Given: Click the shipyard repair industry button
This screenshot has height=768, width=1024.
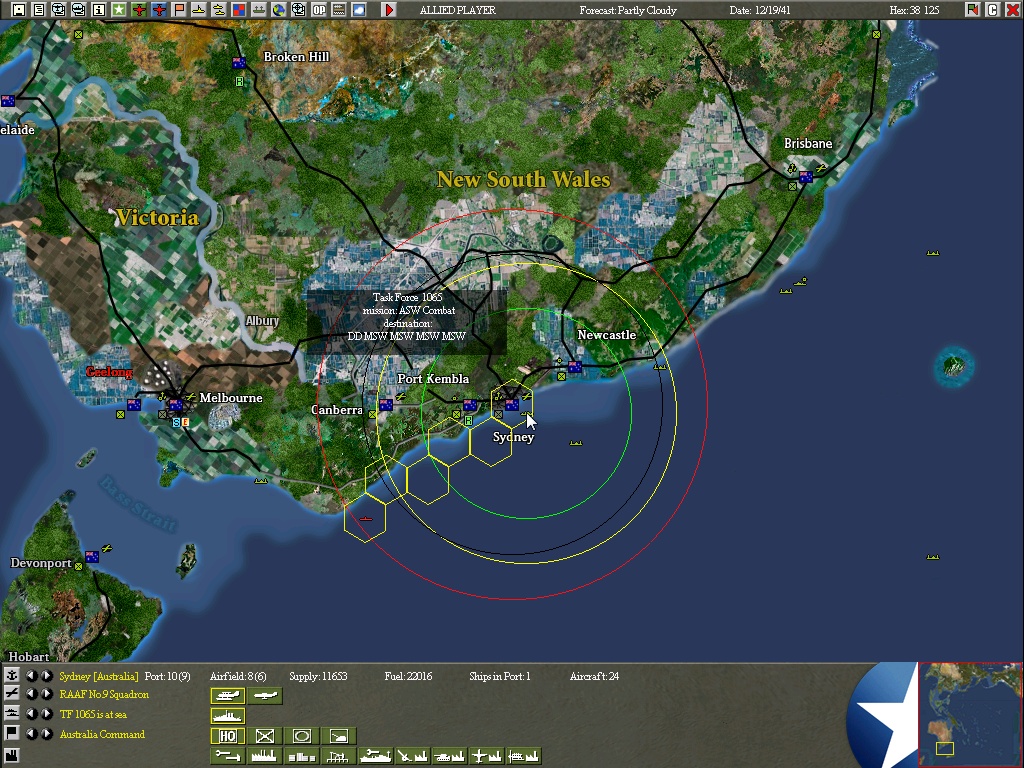Looking at the screenshot, I should tap(376, 756).
